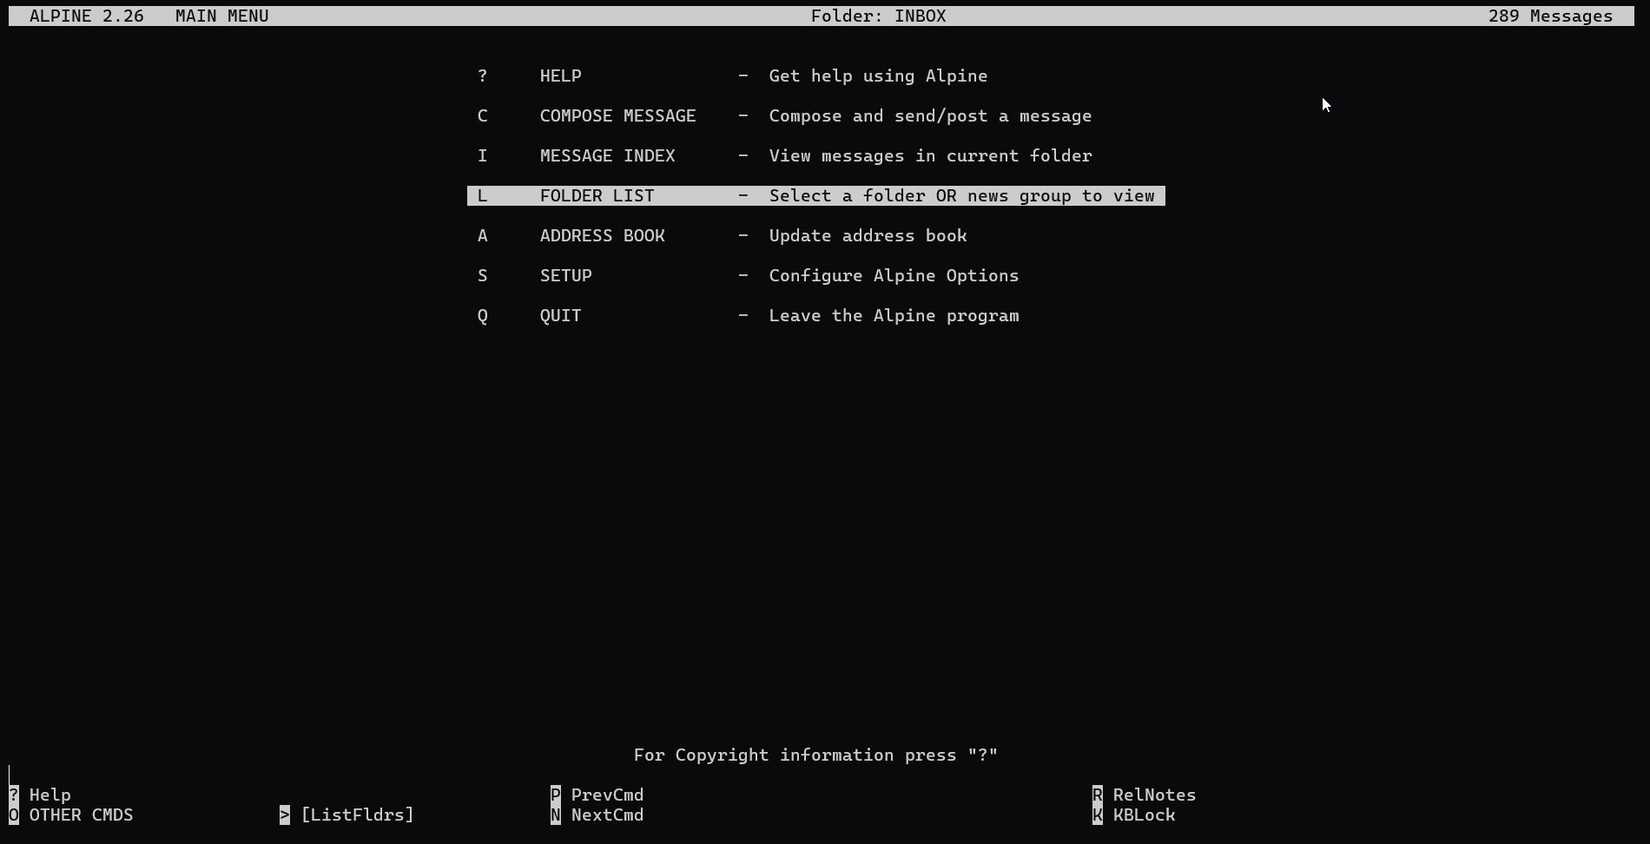Open MESSAGE INDEX from the main menu

607,156
